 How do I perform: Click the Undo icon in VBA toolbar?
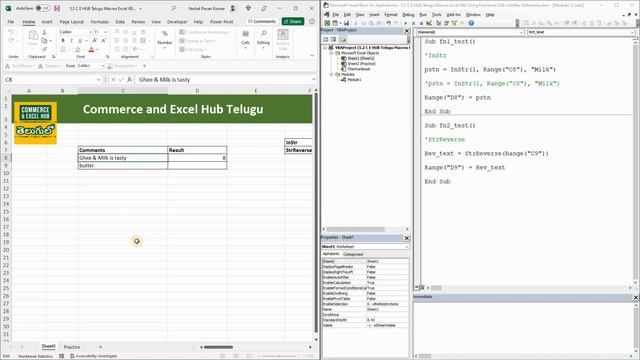[388, 23]
